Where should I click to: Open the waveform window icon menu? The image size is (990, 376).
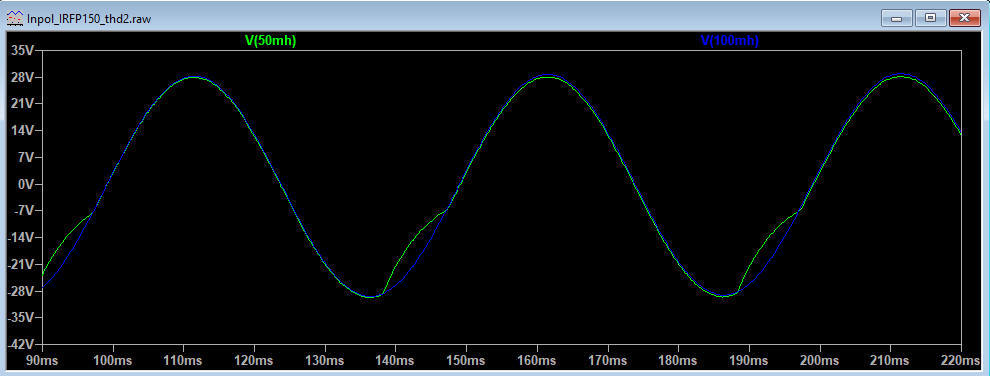13,18
